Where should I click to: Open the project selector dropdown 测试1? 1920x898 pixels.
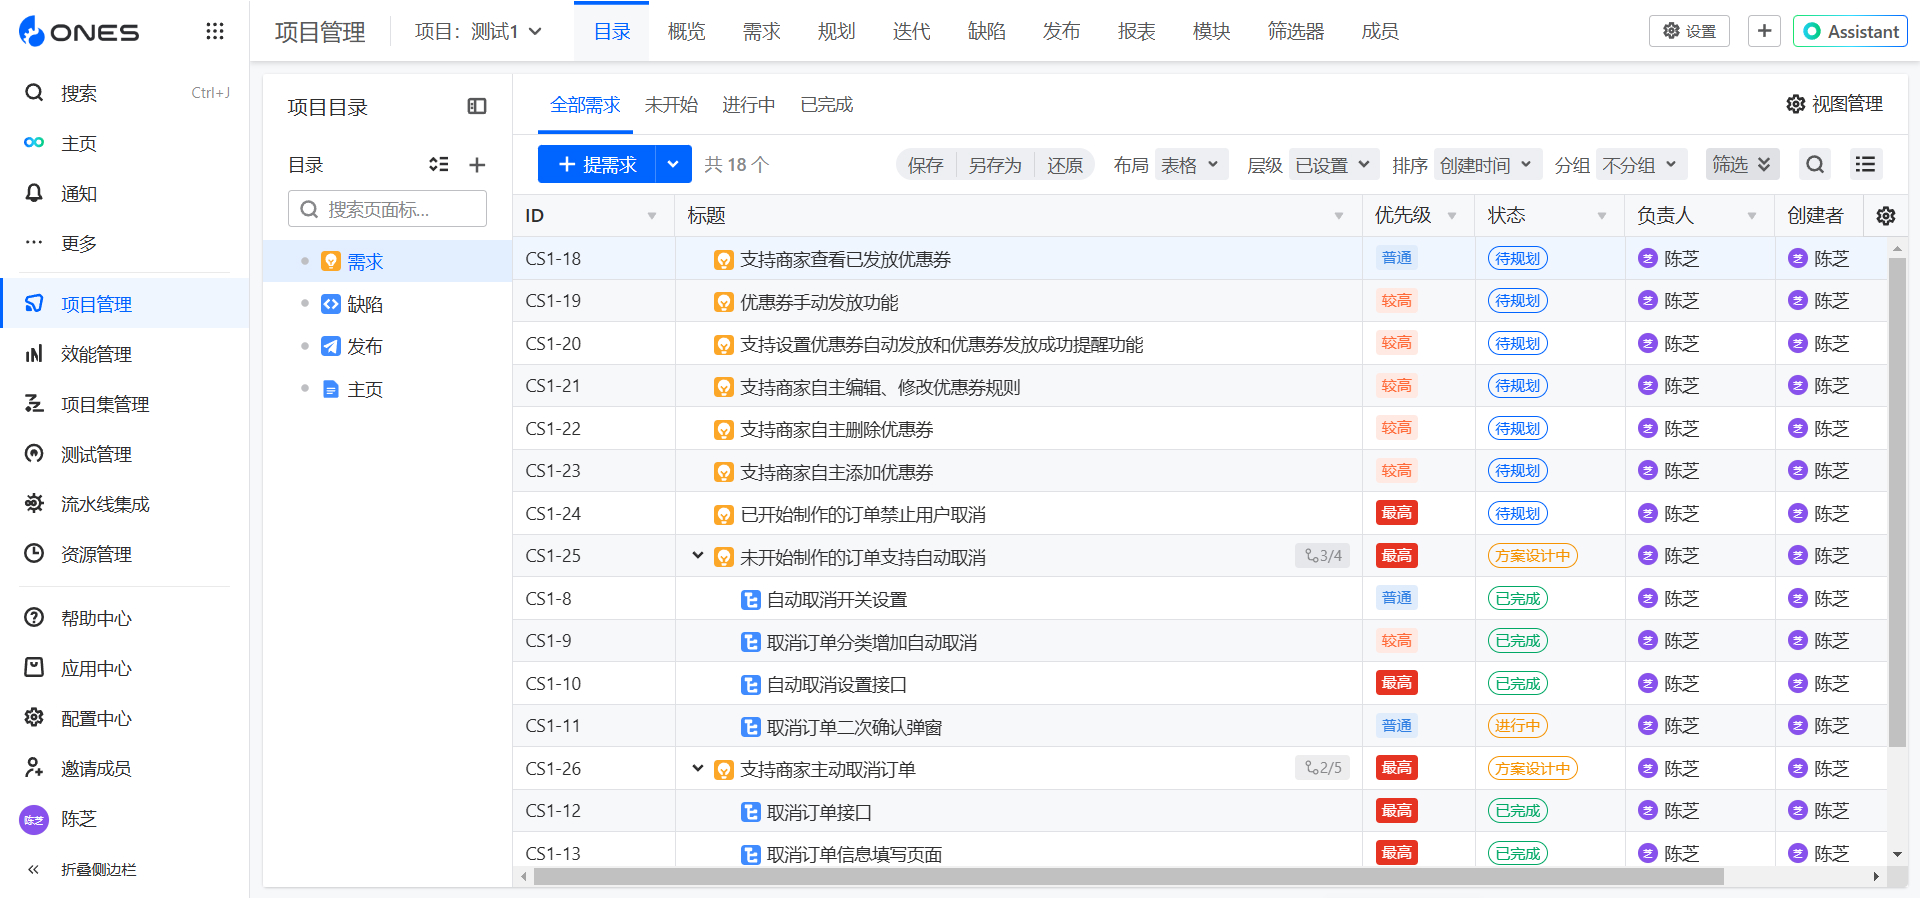tap(479, 32)
